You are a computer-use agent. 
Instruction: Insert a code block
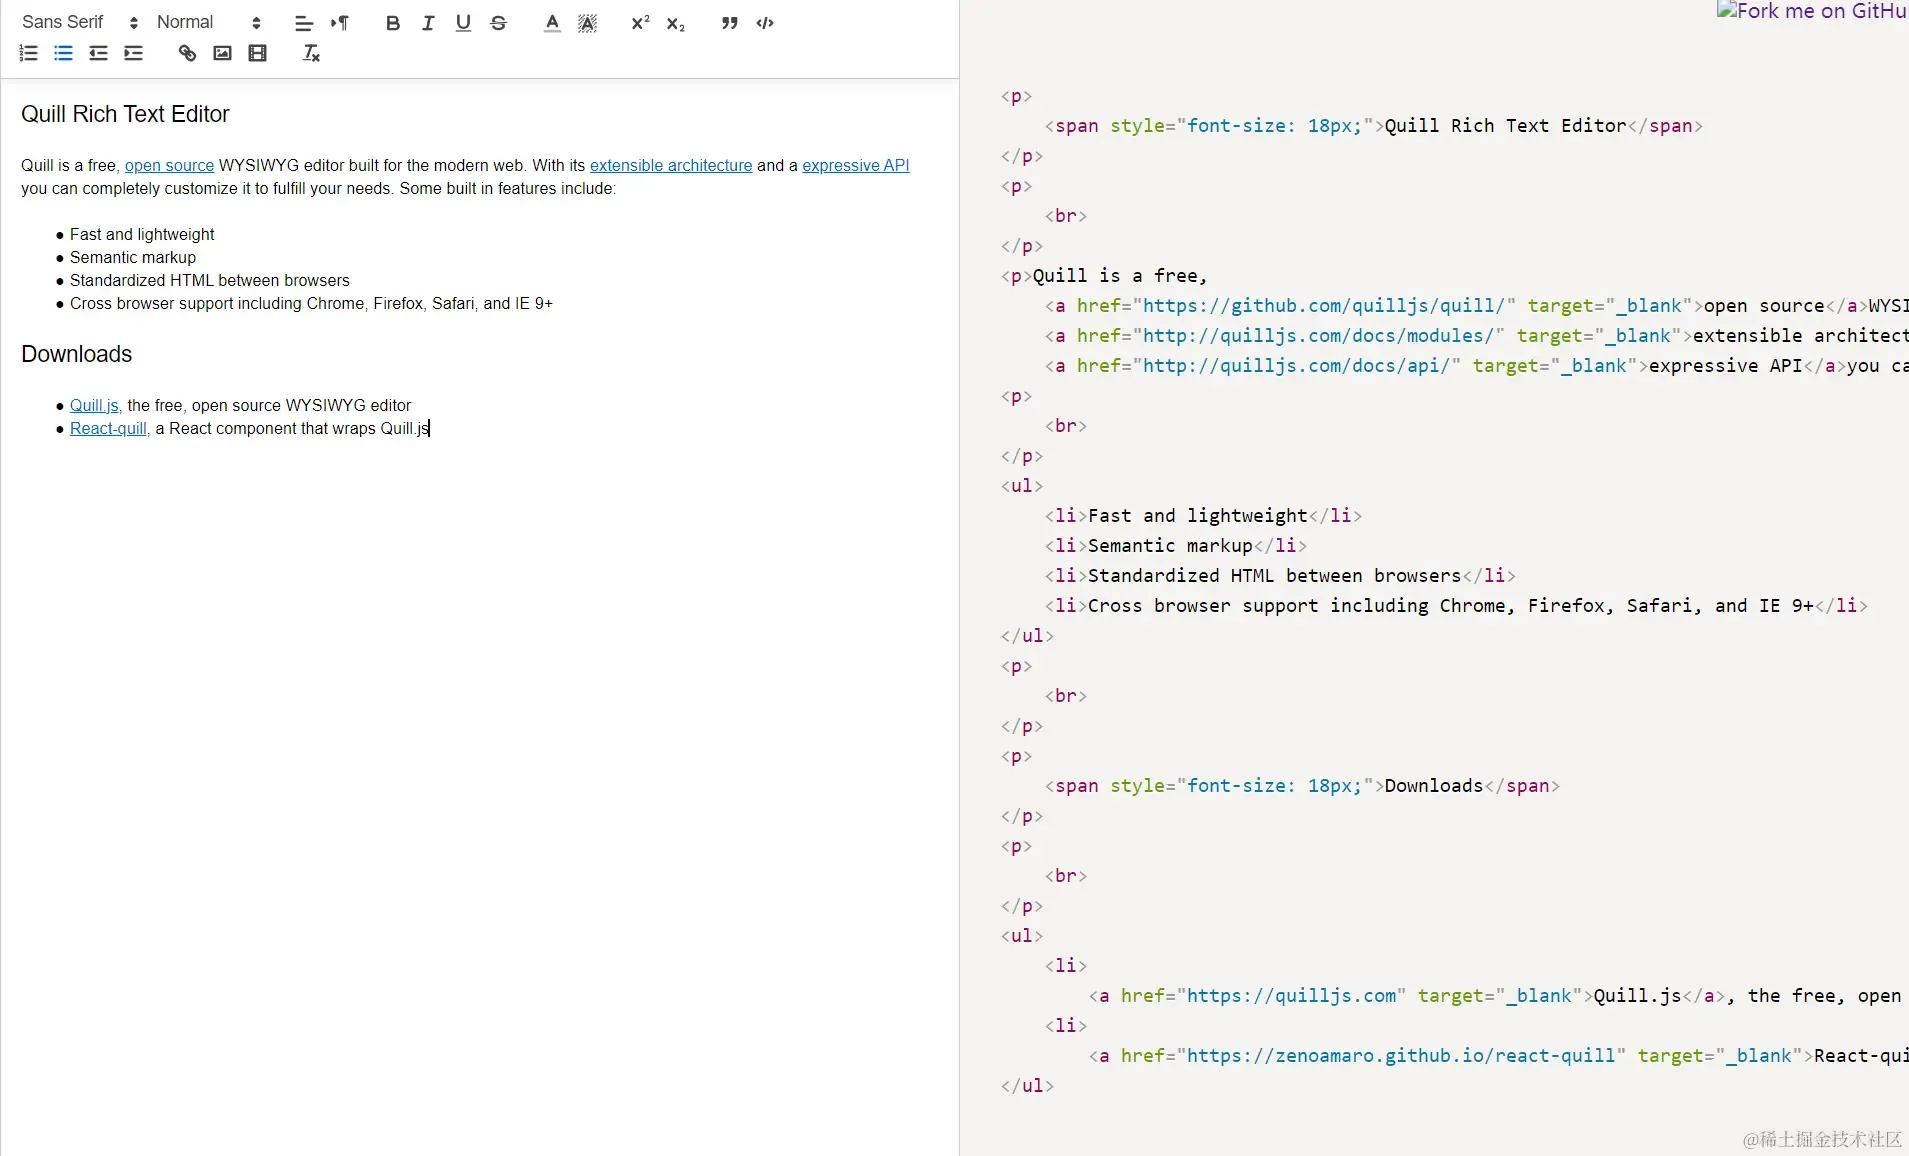765,23
